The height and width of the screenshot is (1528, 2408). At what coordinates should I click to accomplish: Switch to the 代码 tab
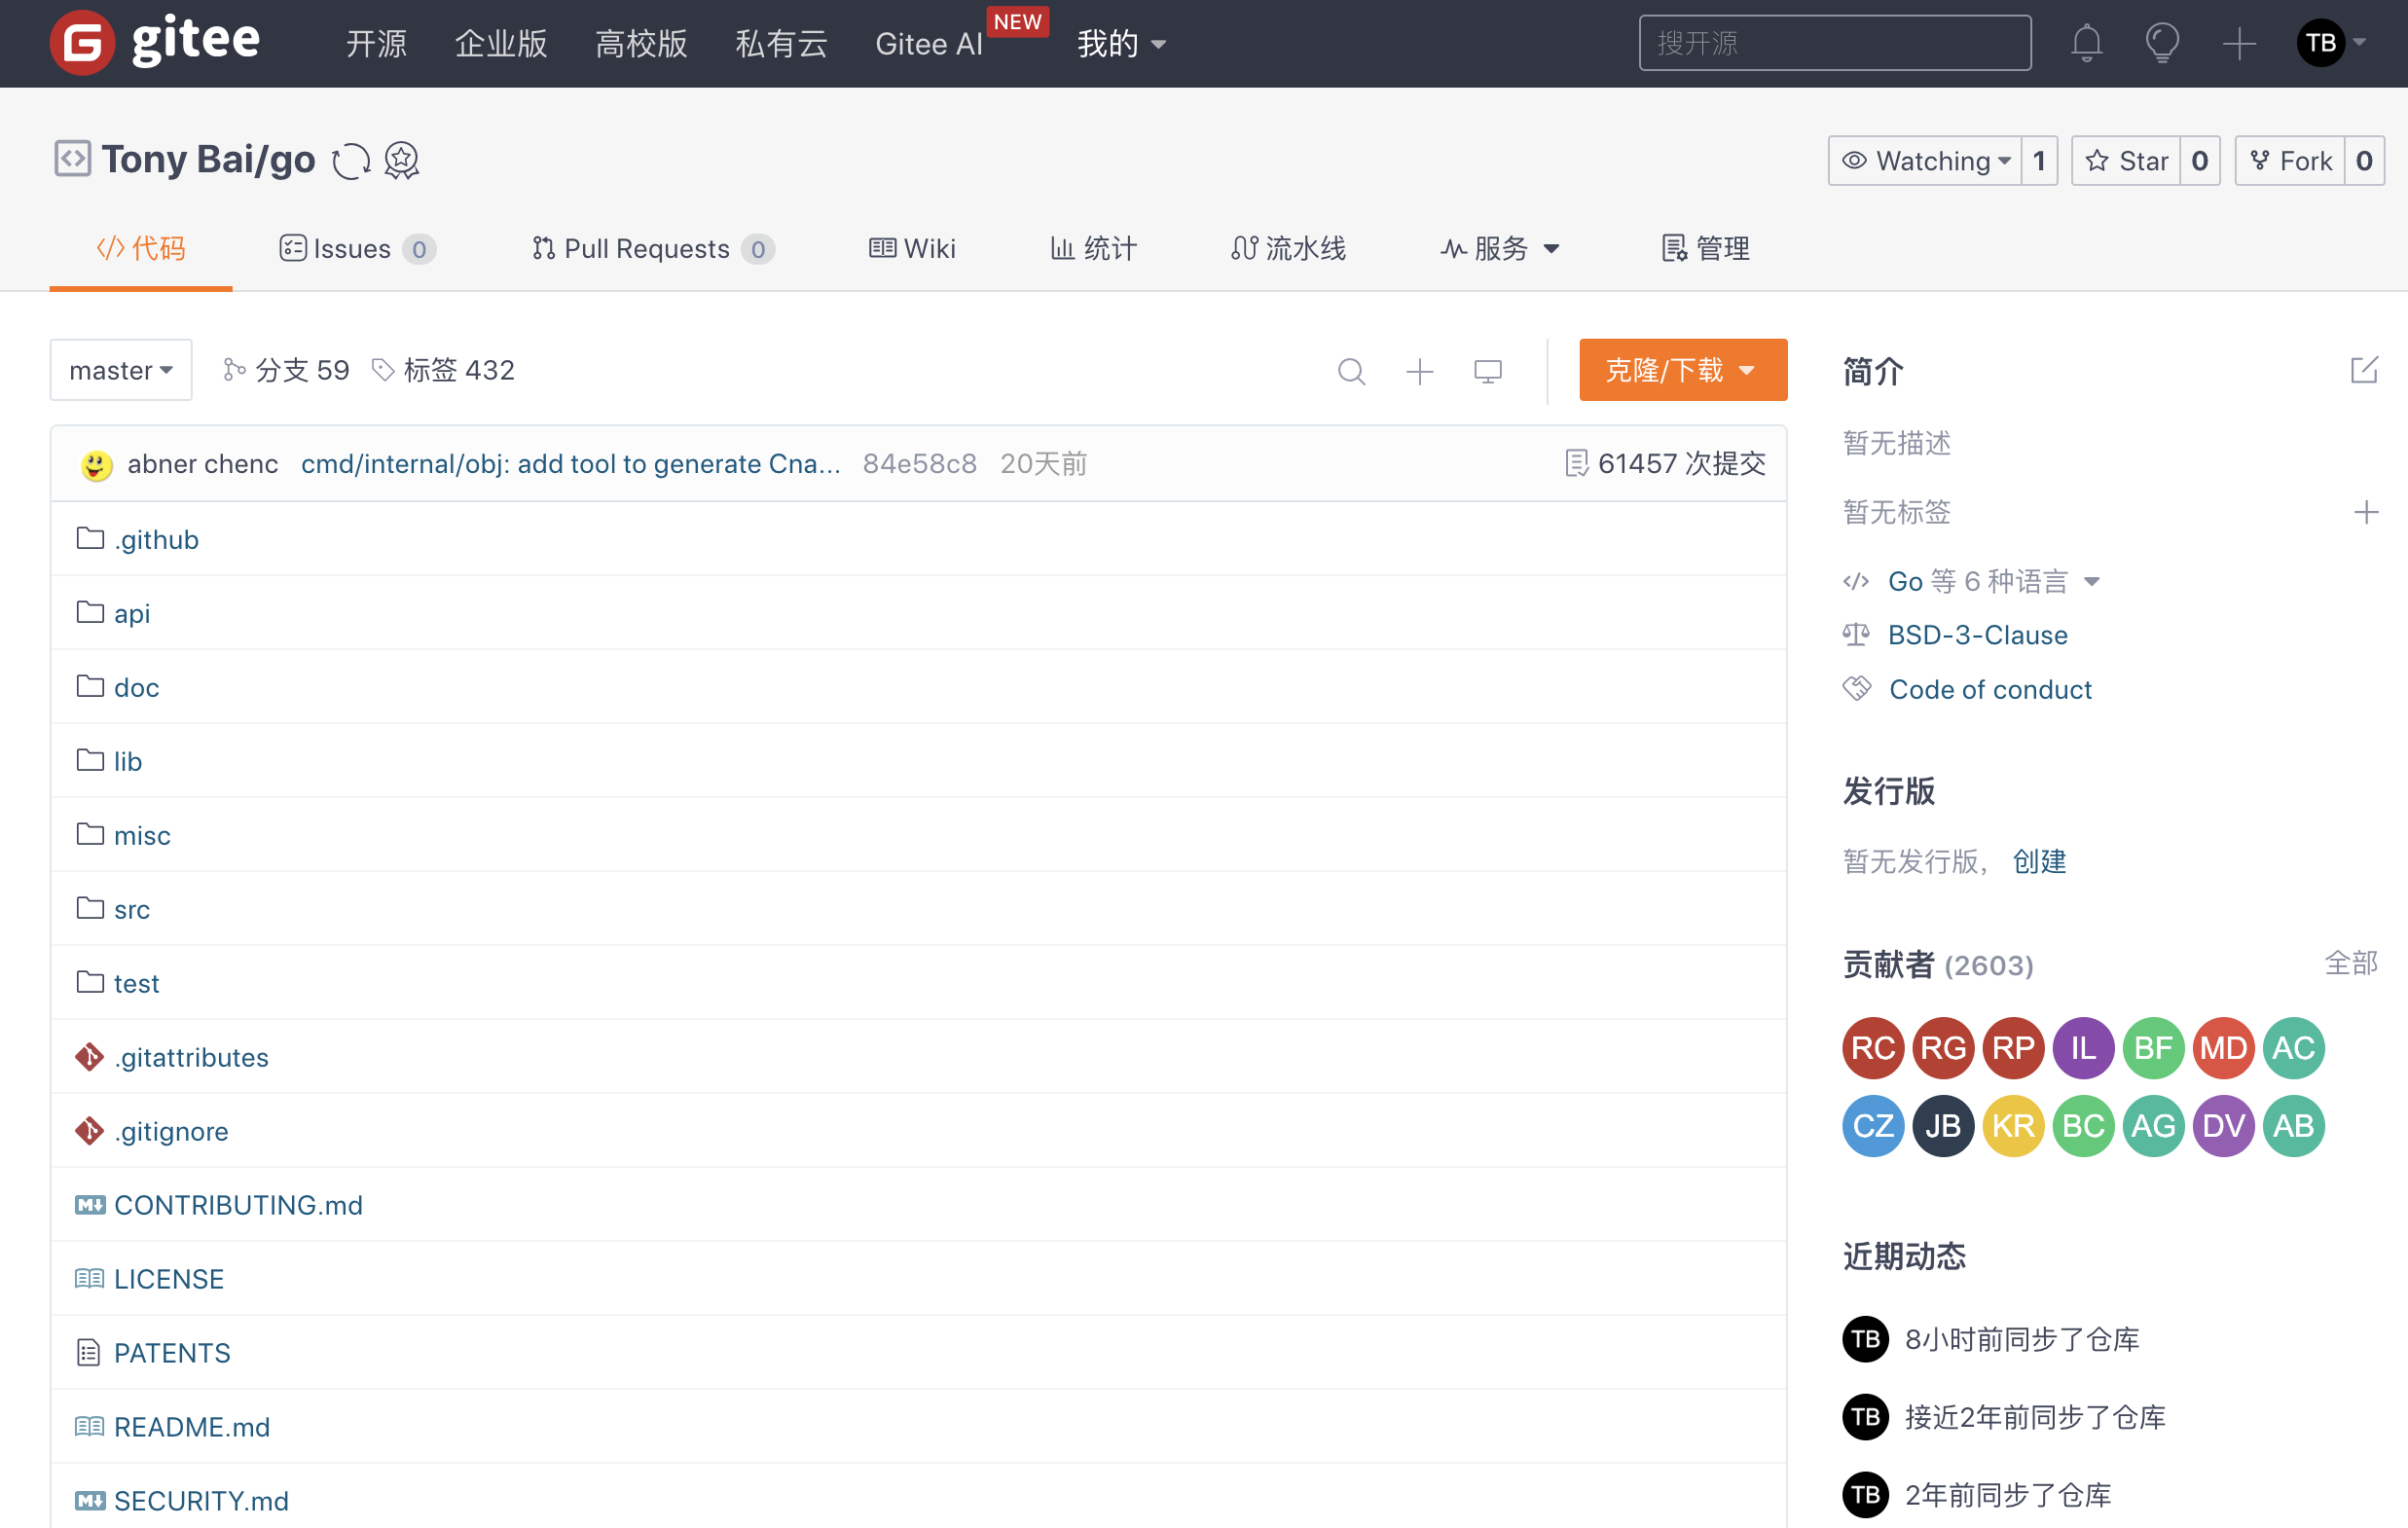pos(141,248)
